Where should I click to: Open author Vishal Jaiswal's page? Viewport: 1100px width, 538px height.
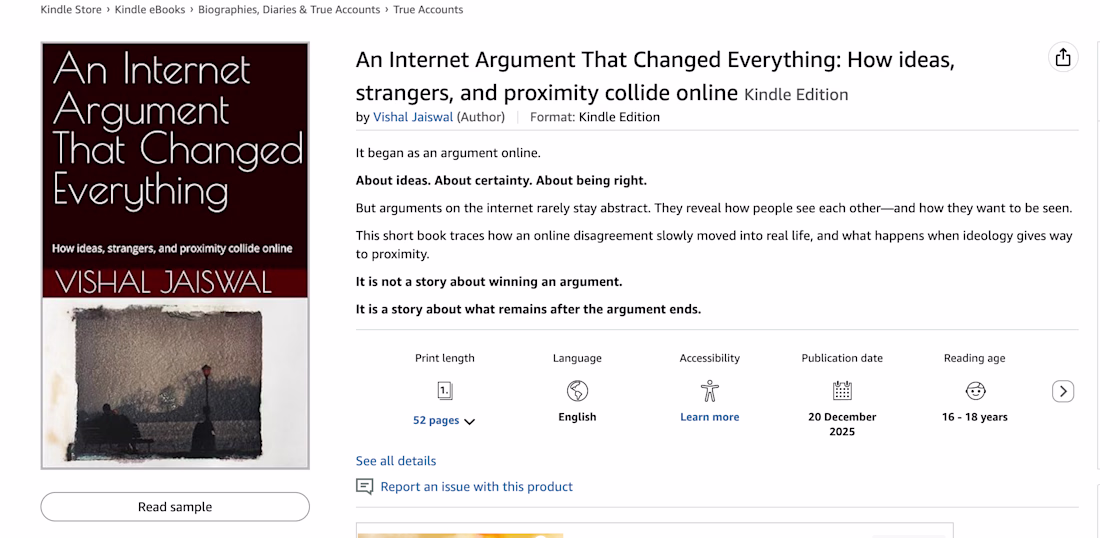[413, 117]
